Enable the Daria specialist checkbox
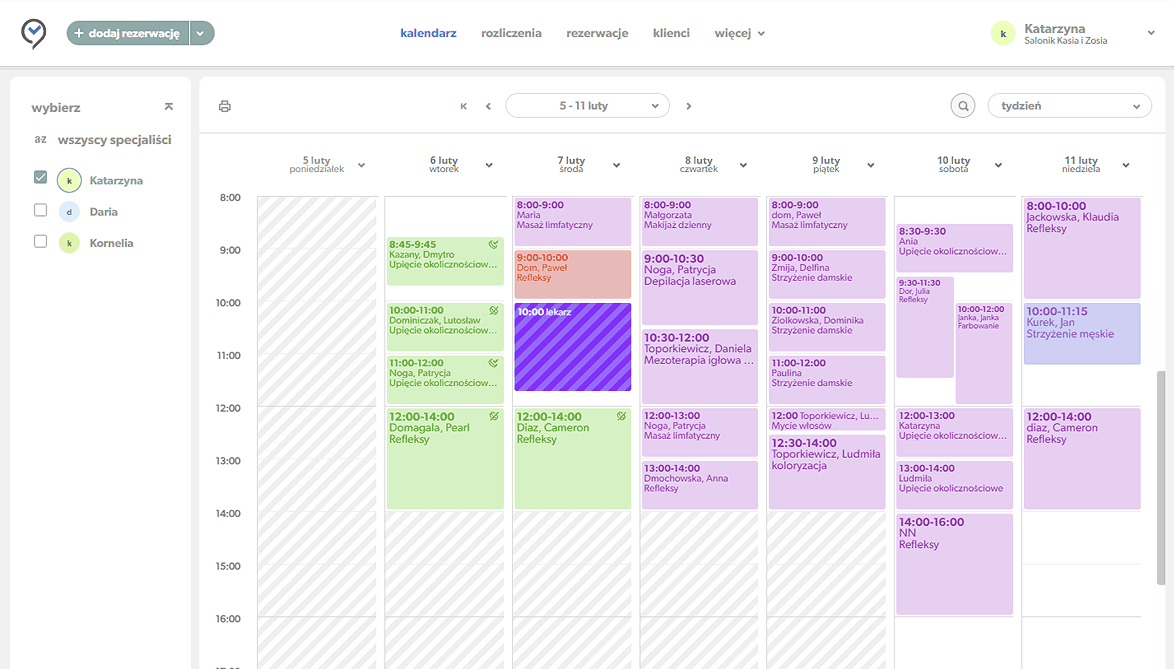The width and height of the screenshot is (1174, 669). (41, 211)
